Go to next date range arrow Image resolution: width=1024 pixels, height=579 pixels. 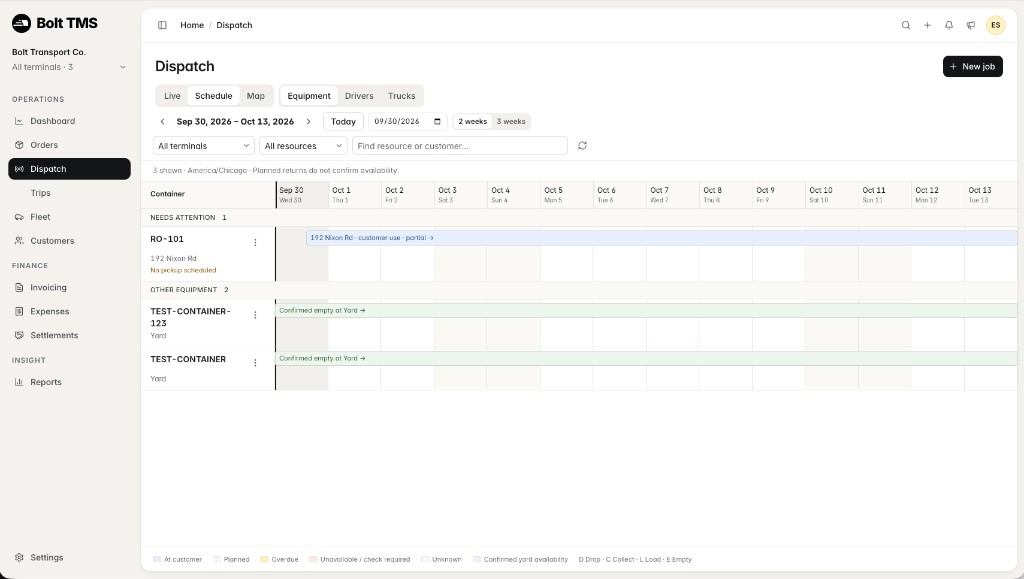308,121
